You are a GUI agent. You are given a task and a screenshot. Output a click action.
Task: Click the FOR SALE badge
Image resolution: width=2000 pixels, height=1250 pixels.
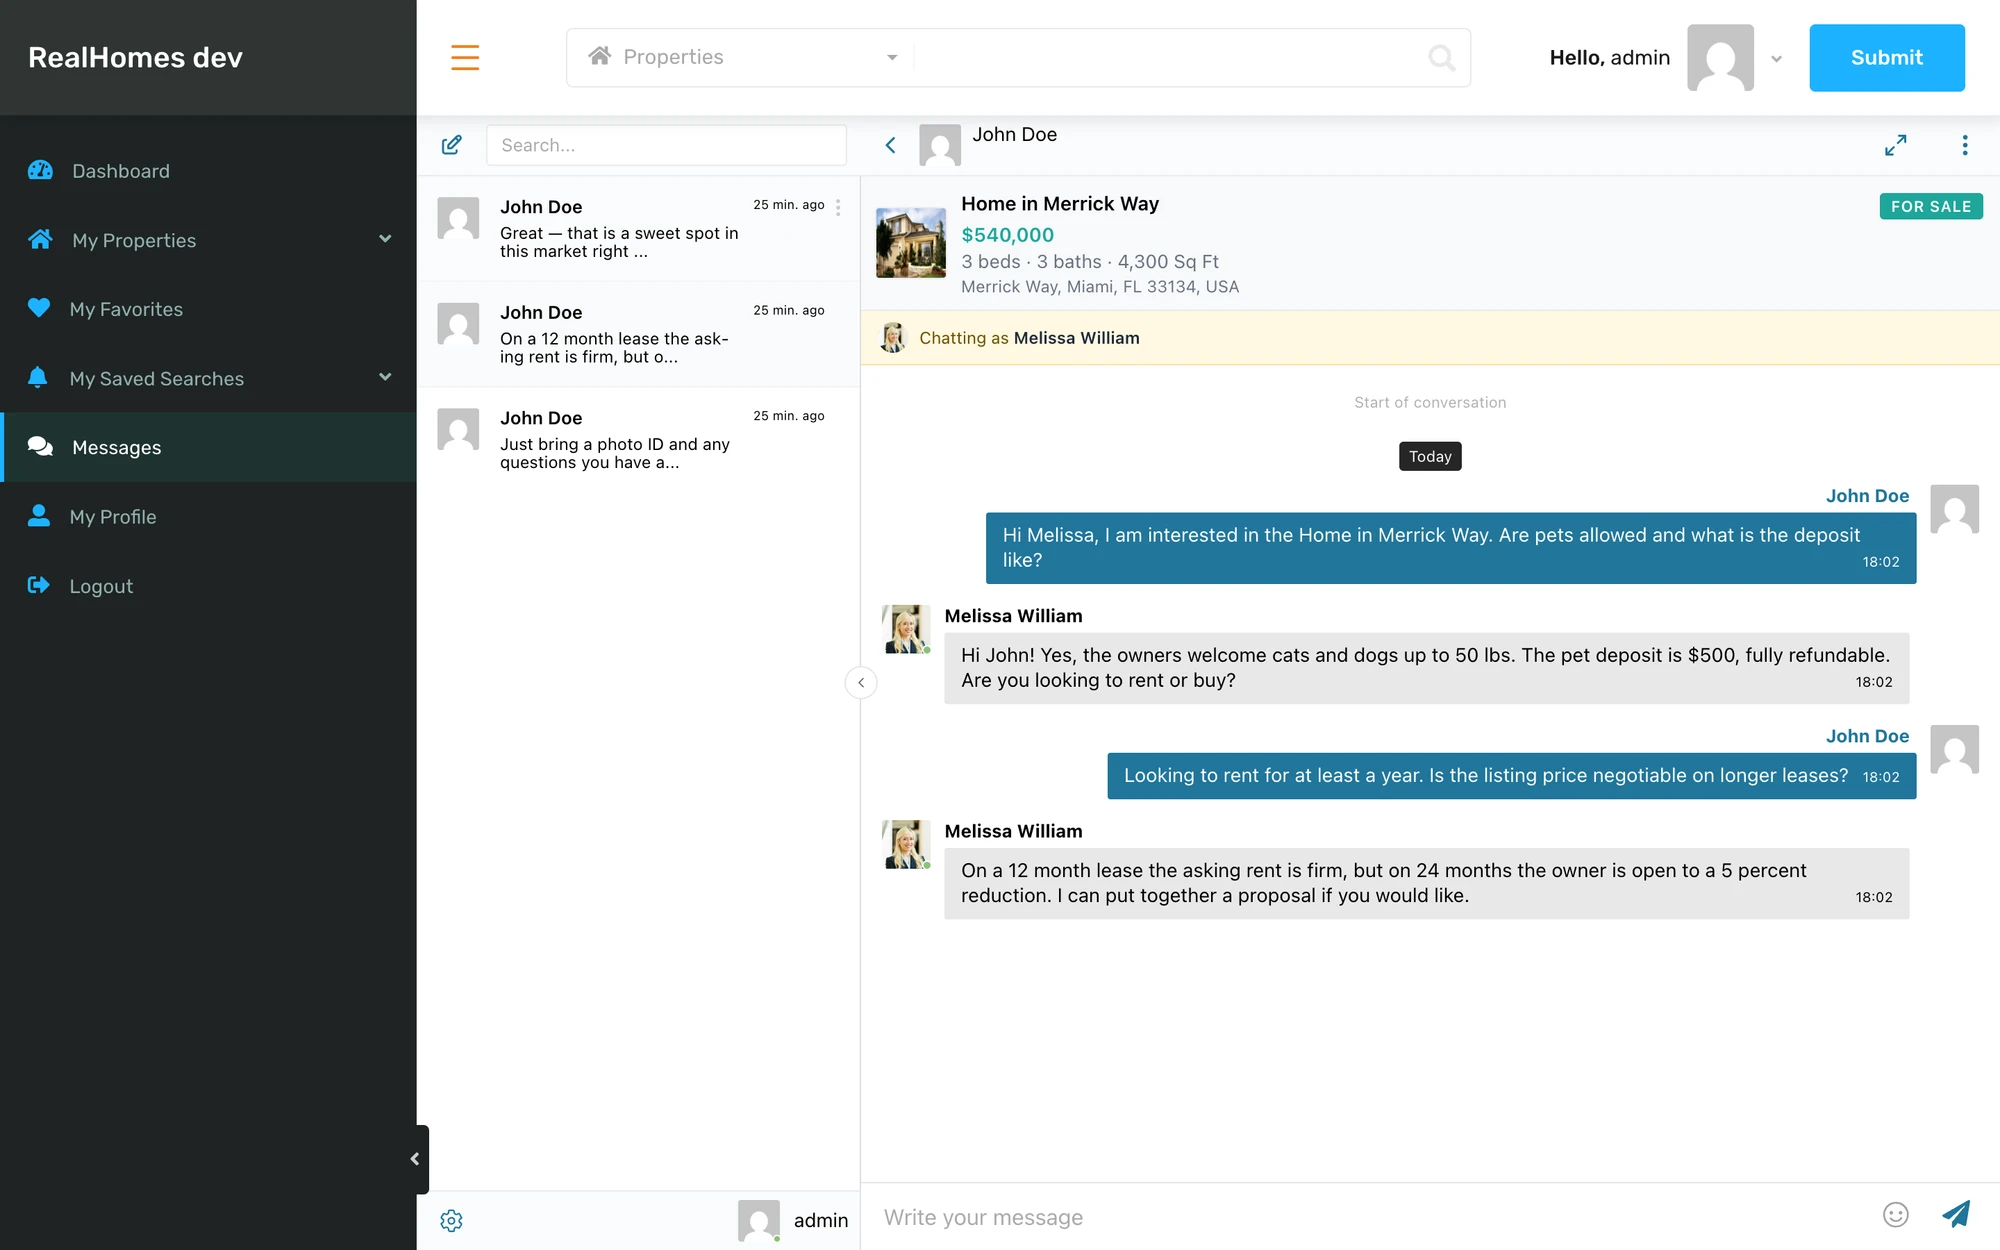pos(1930,206)
